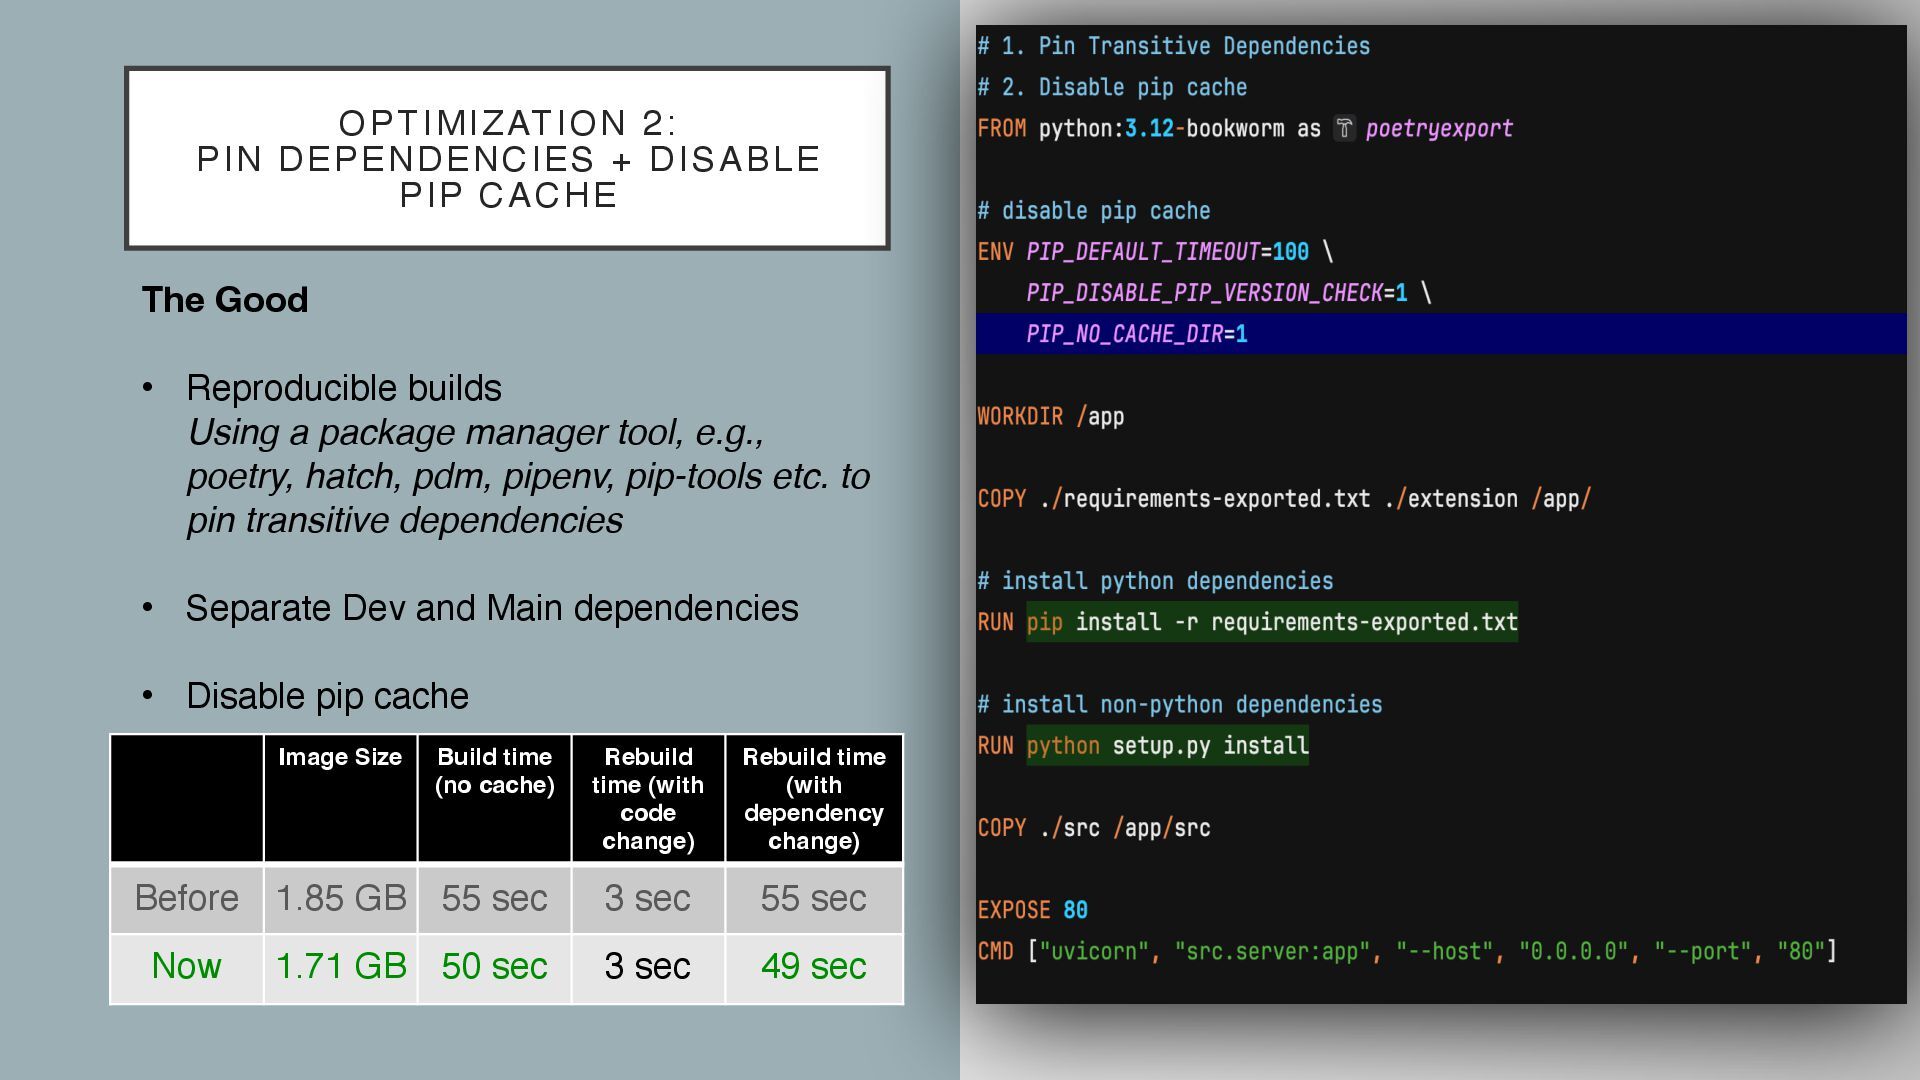This screenshot has height=1080, width=1920.
Task: Click the '# disable pip cache' comment
Action: (x=1094, y=211)
